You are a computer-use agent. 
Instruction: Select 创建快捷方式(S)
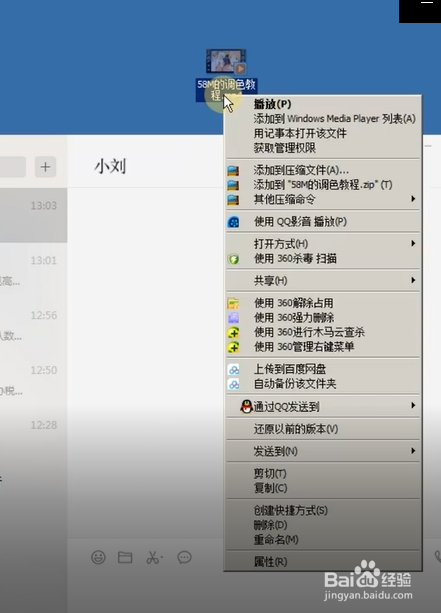pyautogui.click(x=323, y=510)
